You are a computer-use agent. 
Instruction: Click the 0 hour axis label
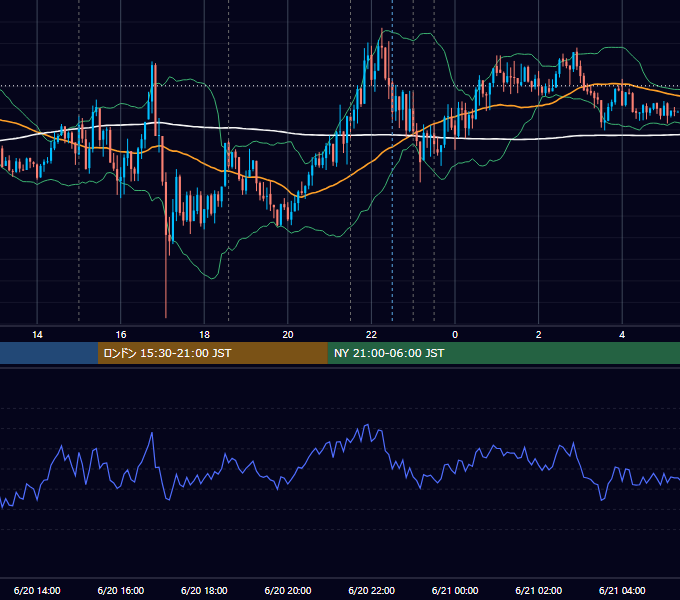coord(455,335)
